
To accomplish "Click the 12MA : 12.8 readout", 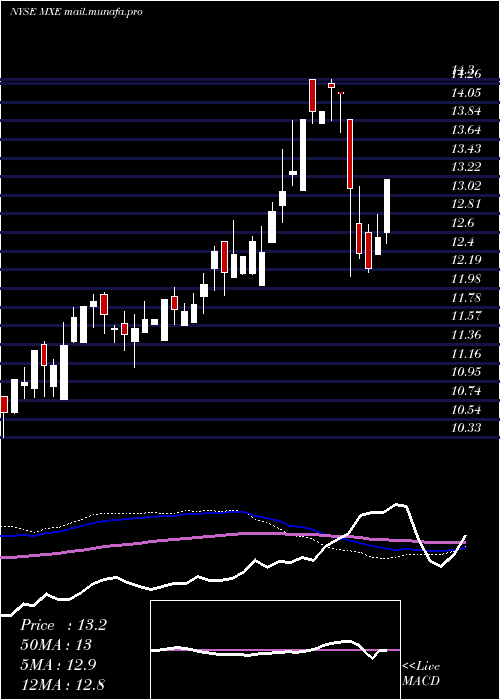I will click(x=62, y=684).
